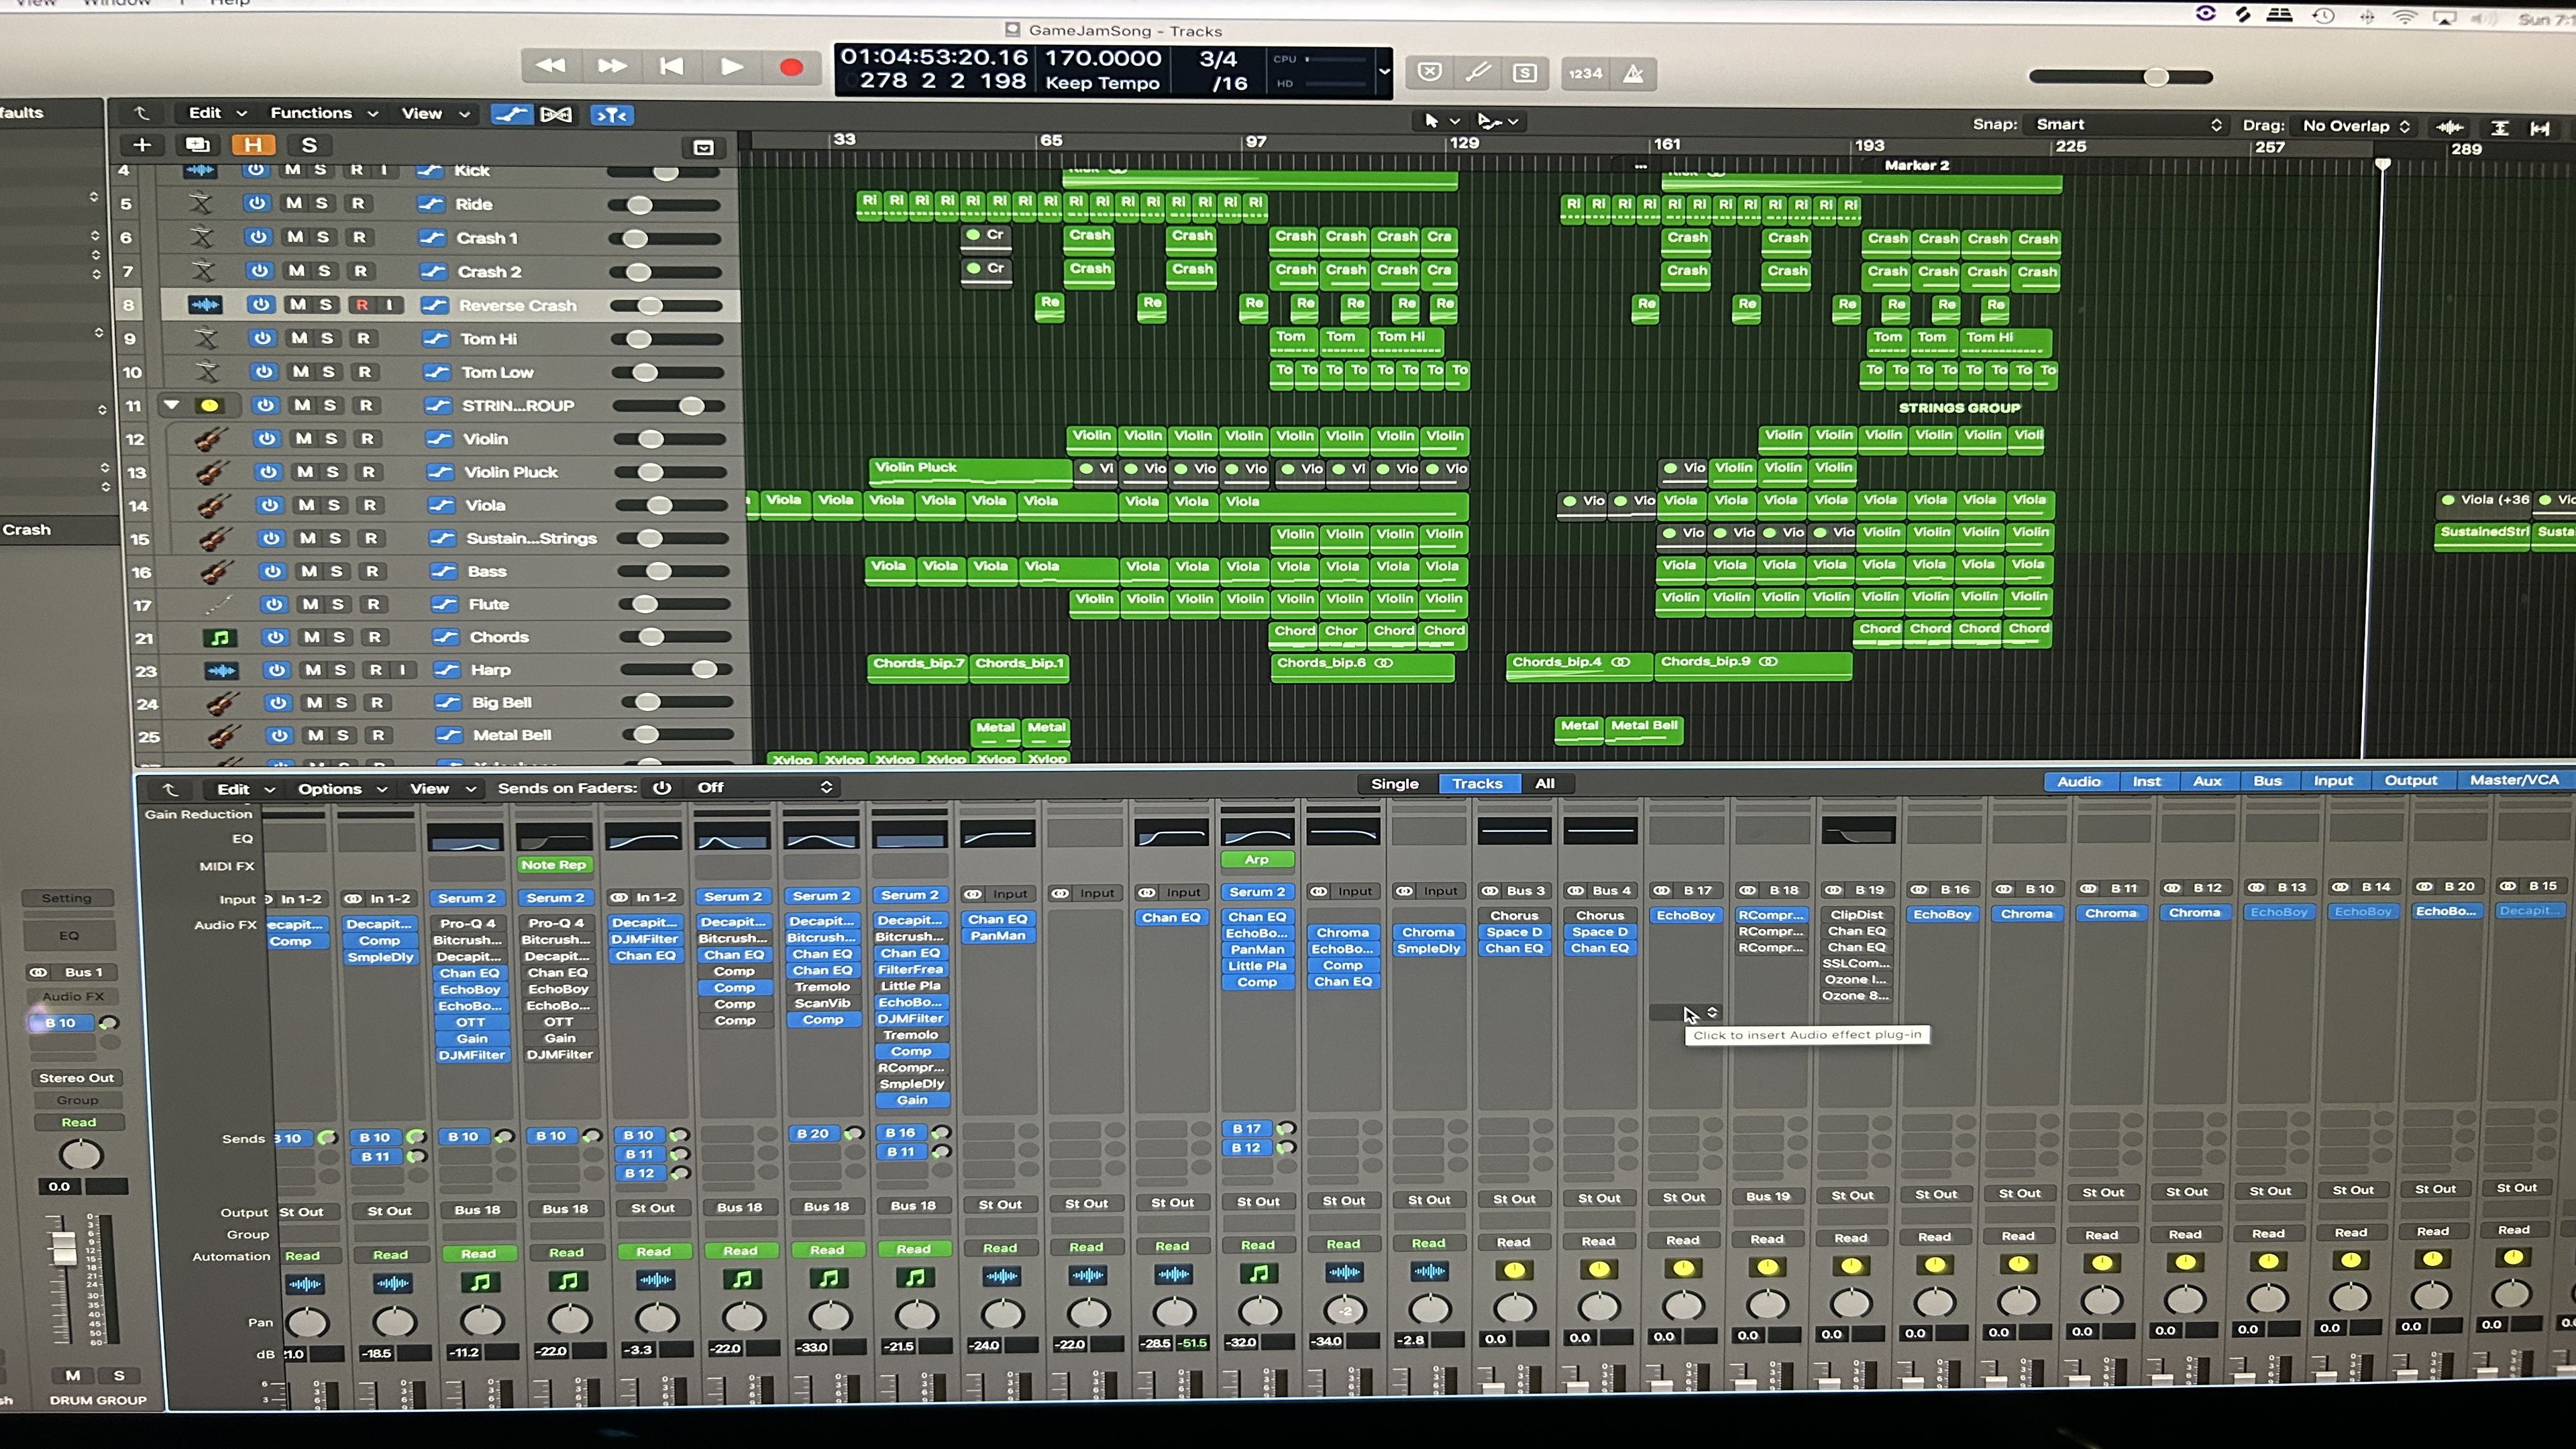Mute the Ride track
The image size is (2576, 1449).
(294, 203)
